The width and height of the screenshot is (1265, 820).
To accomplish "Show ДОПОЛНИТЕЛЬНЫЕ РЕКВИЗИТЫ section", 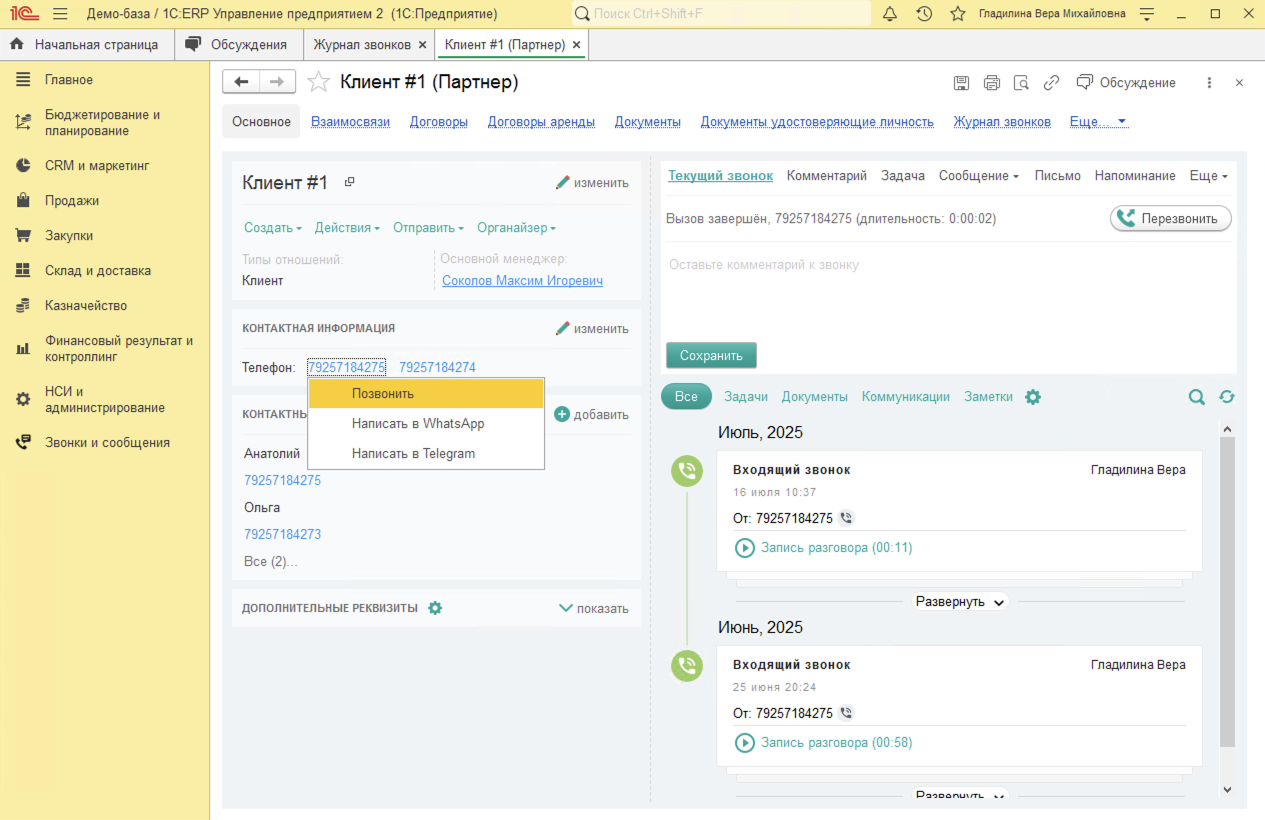I will tap(594, 608).
